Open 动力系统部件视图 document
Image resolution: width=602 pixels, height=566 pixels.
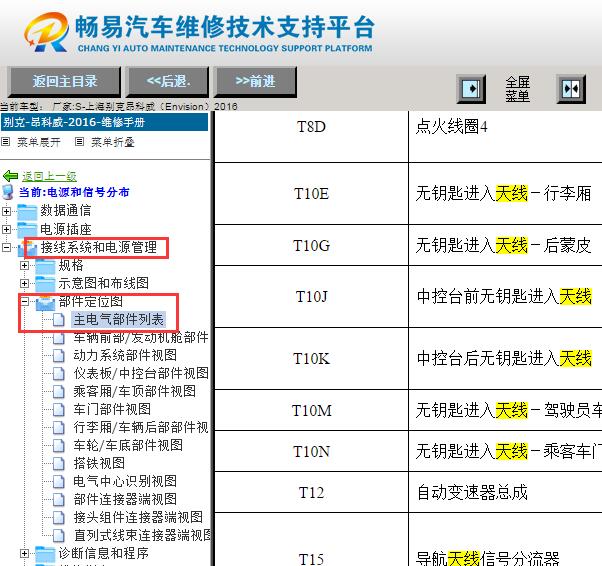click(x=125, y=355)
